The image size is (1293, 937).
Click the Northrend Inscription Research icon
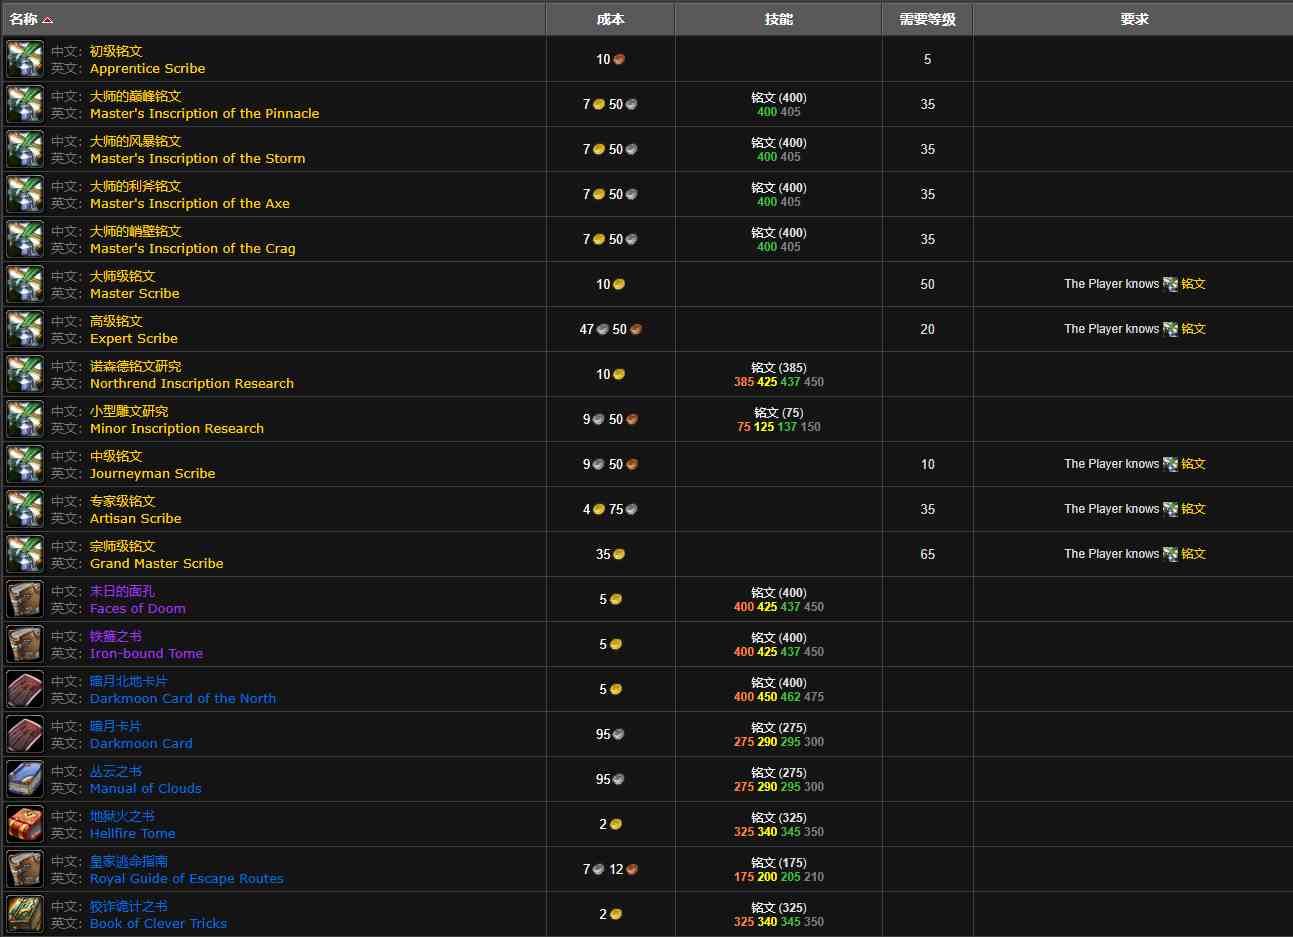click(x=25, y=374)
